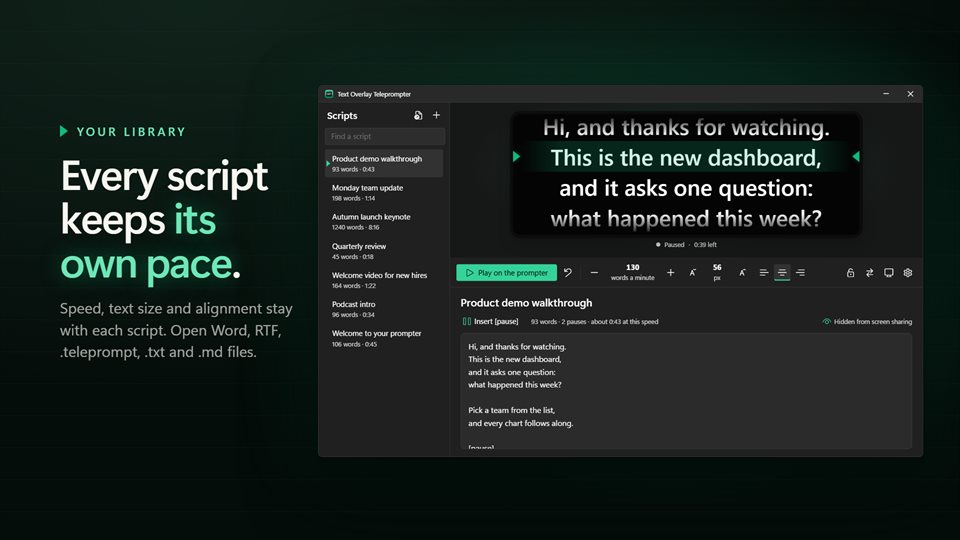Click Play on the prompter button
The height and width of the screenshot is (540, 960).
tap(506, 272)
